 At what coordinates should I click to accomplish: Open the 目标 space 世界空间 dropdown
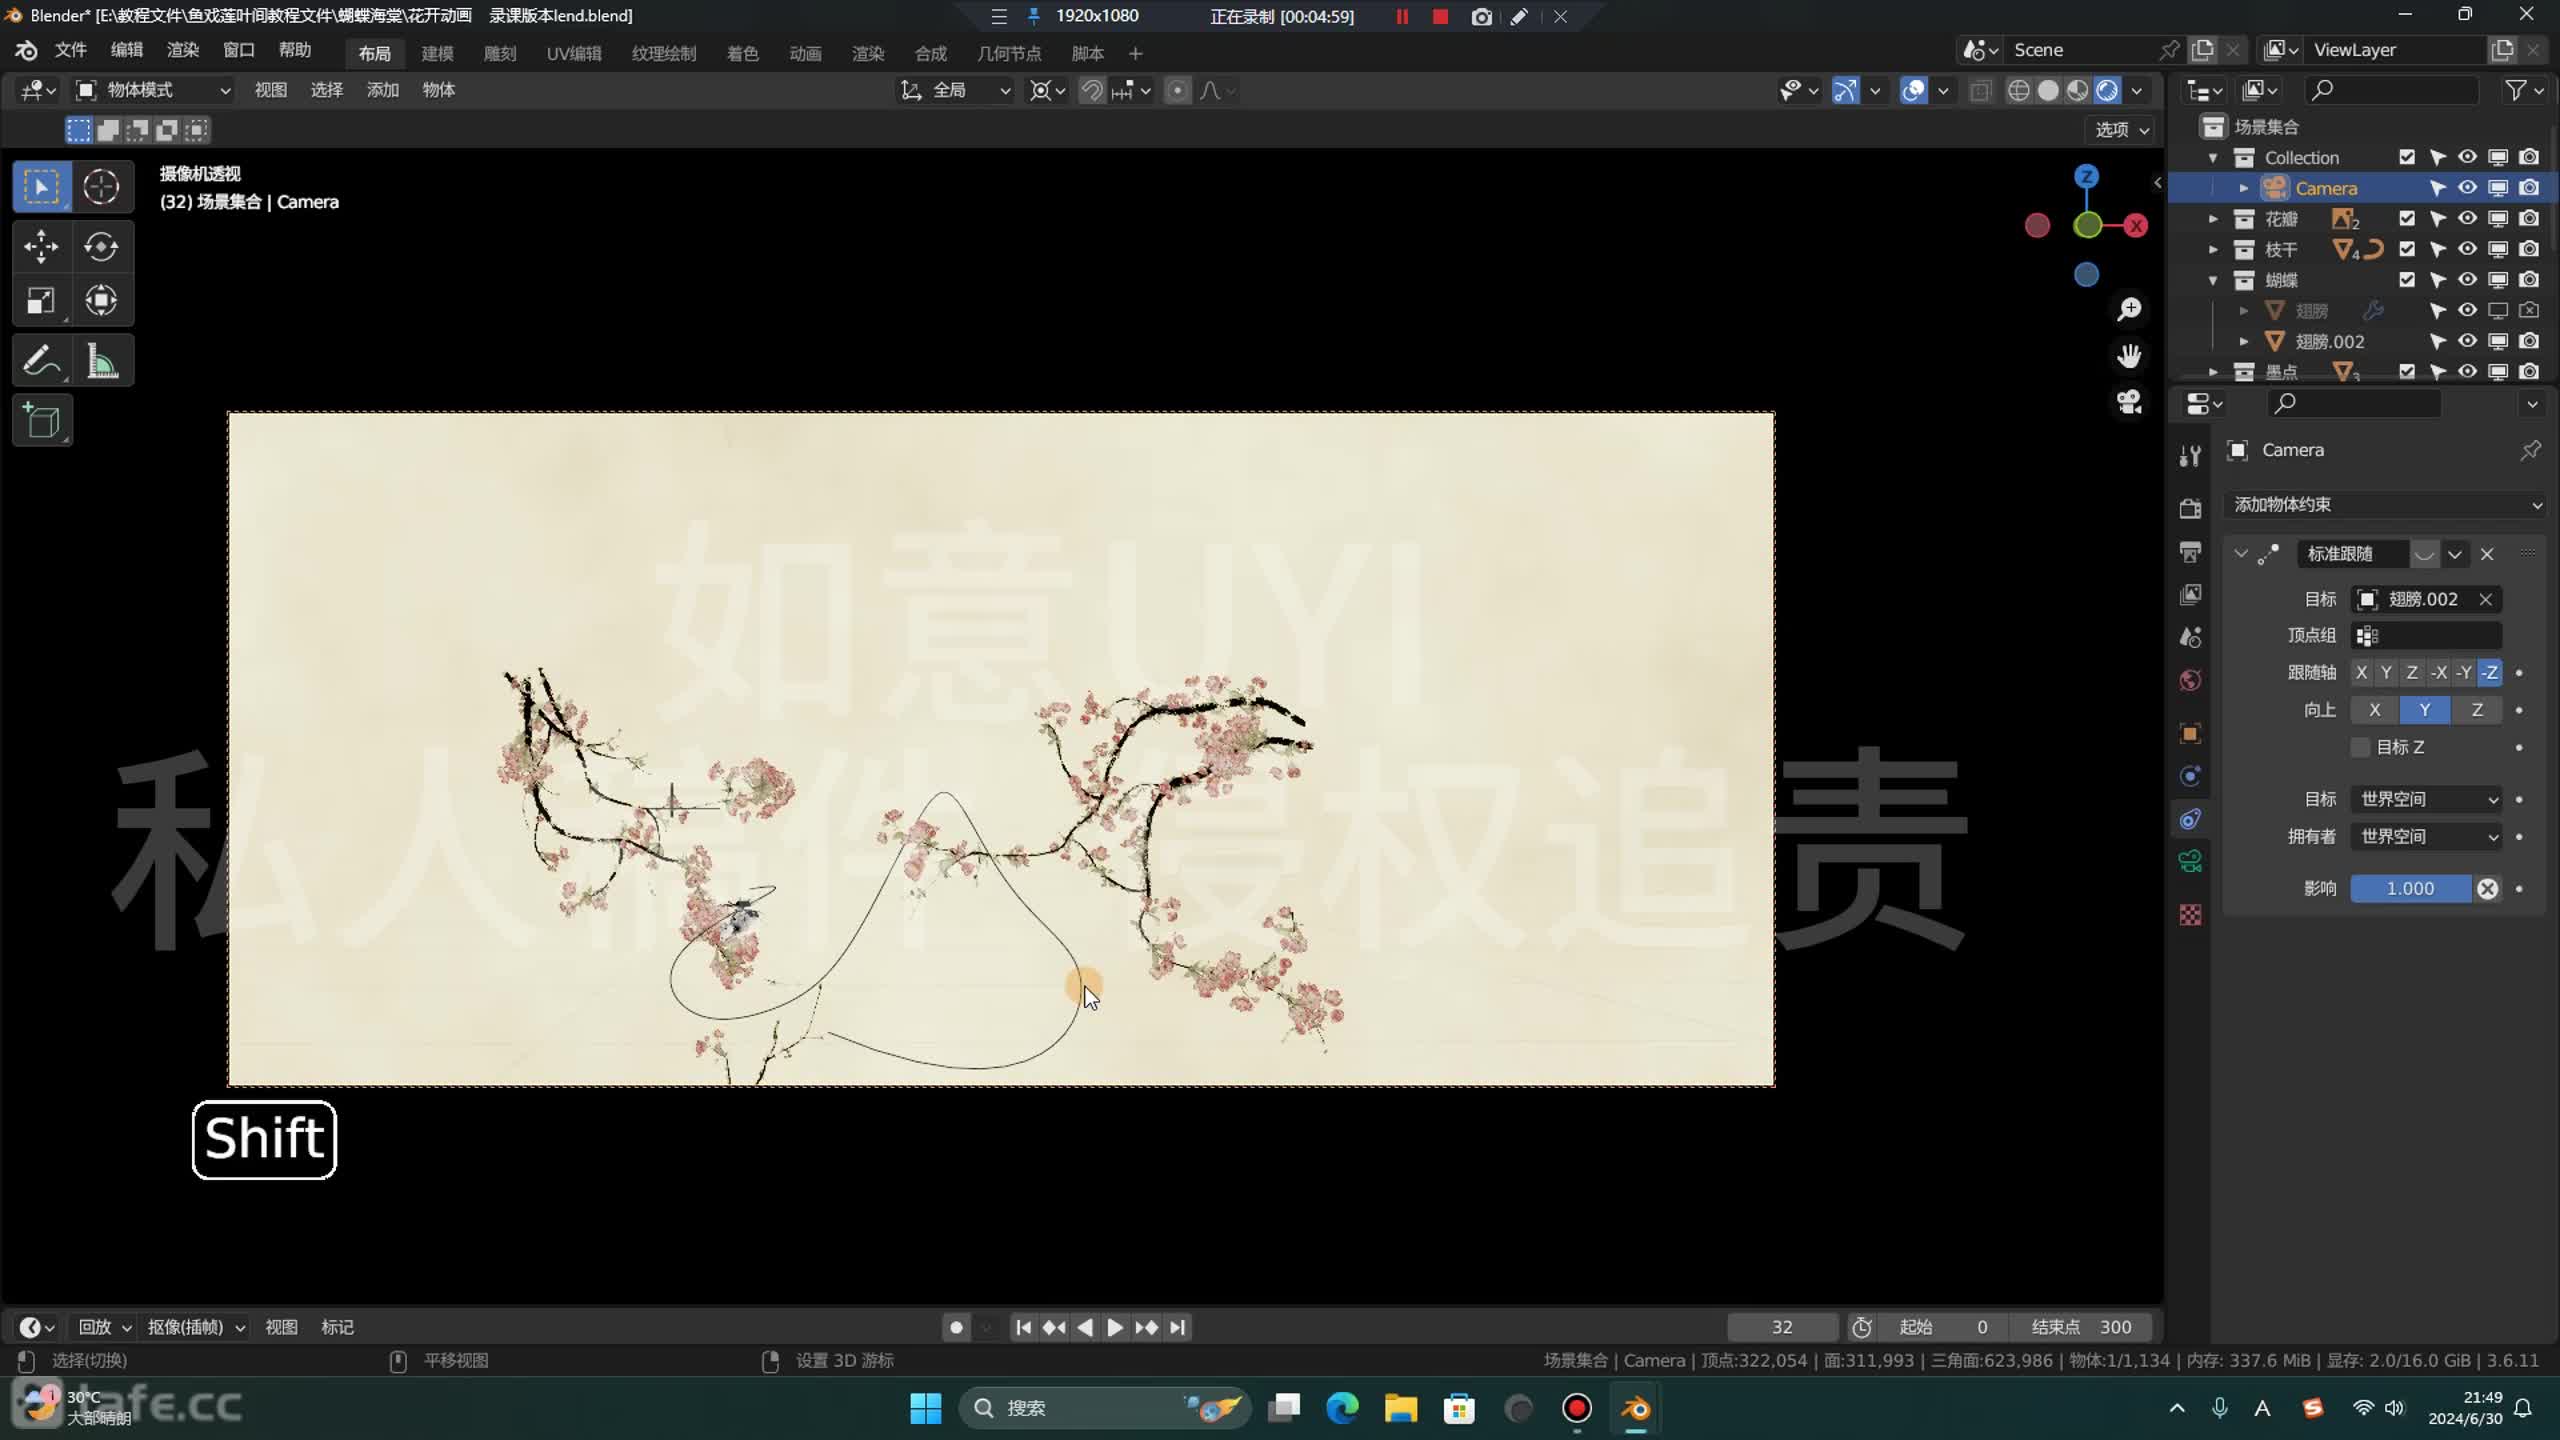pyautogui.click(x=2426, y=799)
